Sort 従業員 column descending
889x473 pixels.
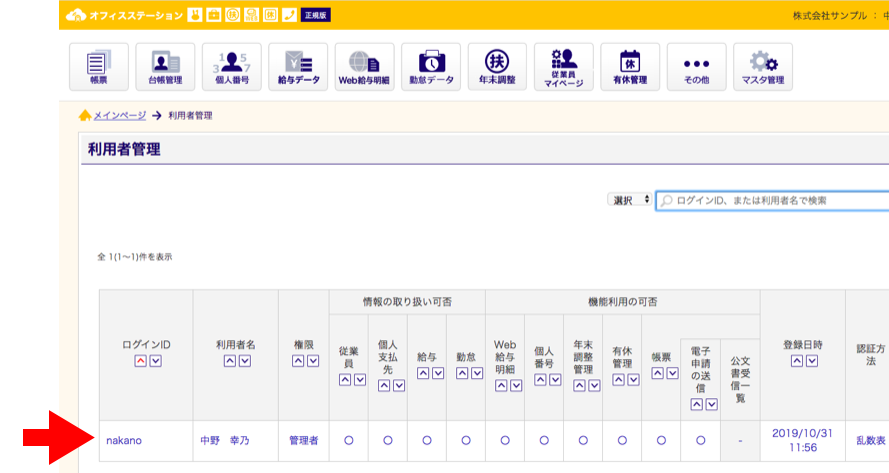point(360,380)
